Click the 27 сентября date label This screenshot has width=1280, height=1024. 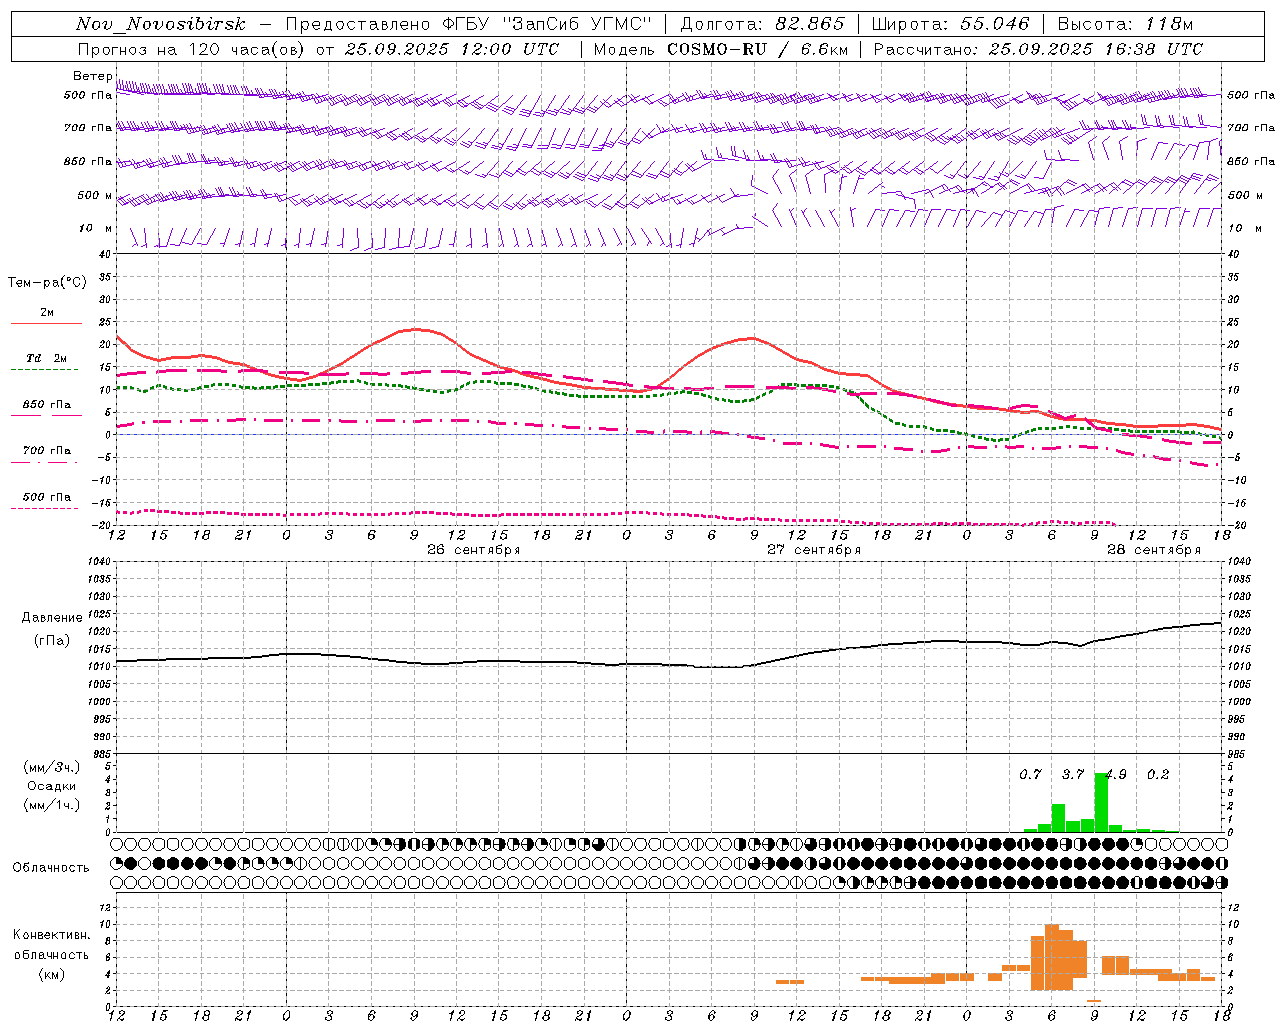point(813,550)
